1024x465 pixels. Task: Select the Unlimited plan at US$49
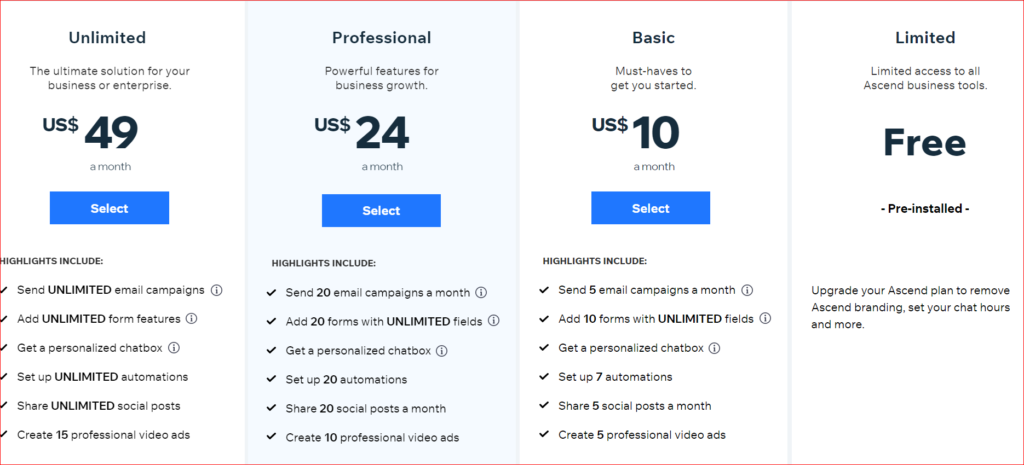coord(109,208)
